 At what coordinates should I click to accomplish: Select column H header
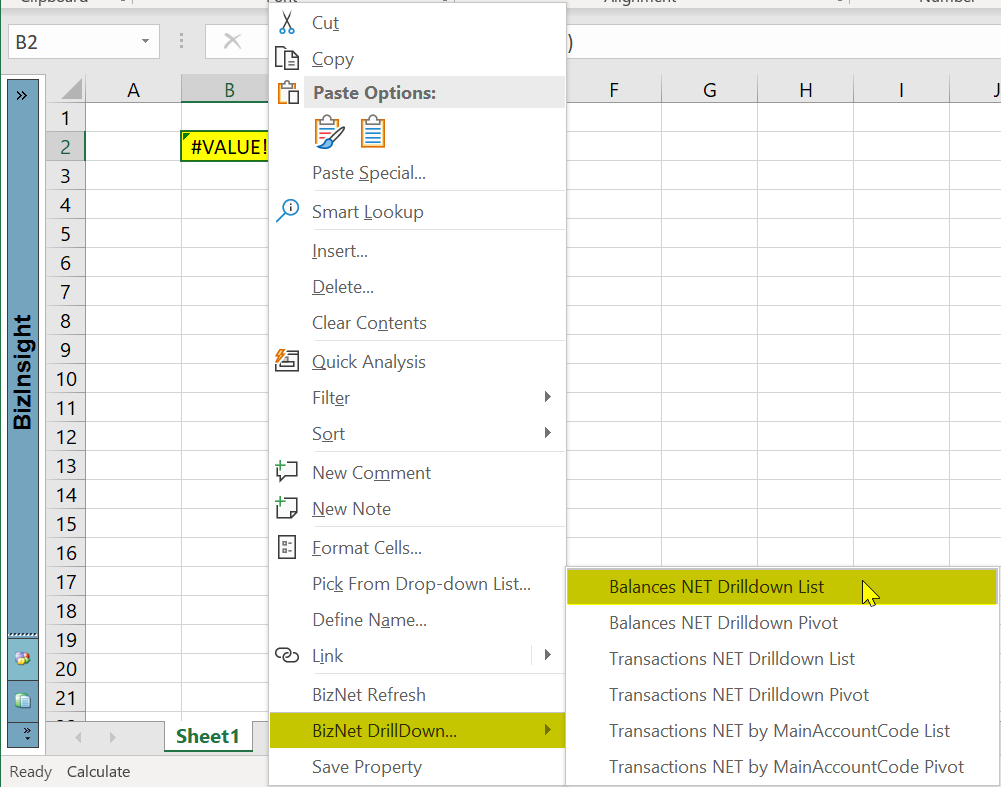[806, 89]
